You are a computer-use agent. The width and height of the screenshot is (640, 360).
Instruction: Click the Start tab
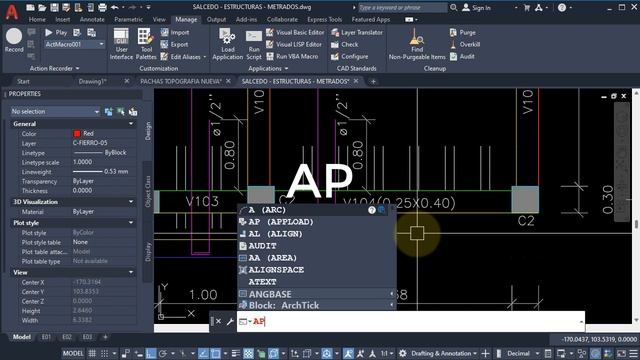click(23, 81)
